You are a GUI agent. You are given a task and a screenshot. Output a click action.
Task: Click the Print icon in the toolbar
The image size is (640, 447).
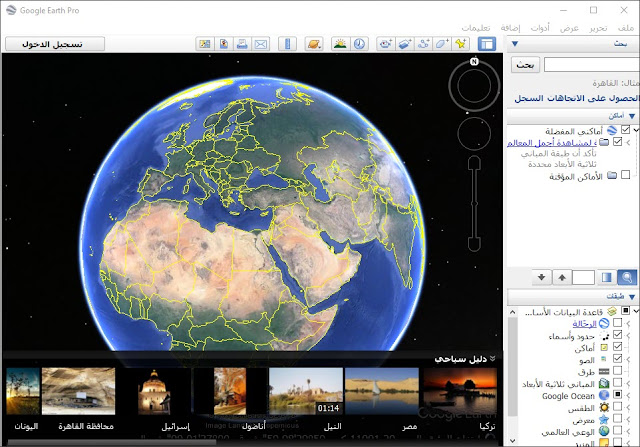242,44
